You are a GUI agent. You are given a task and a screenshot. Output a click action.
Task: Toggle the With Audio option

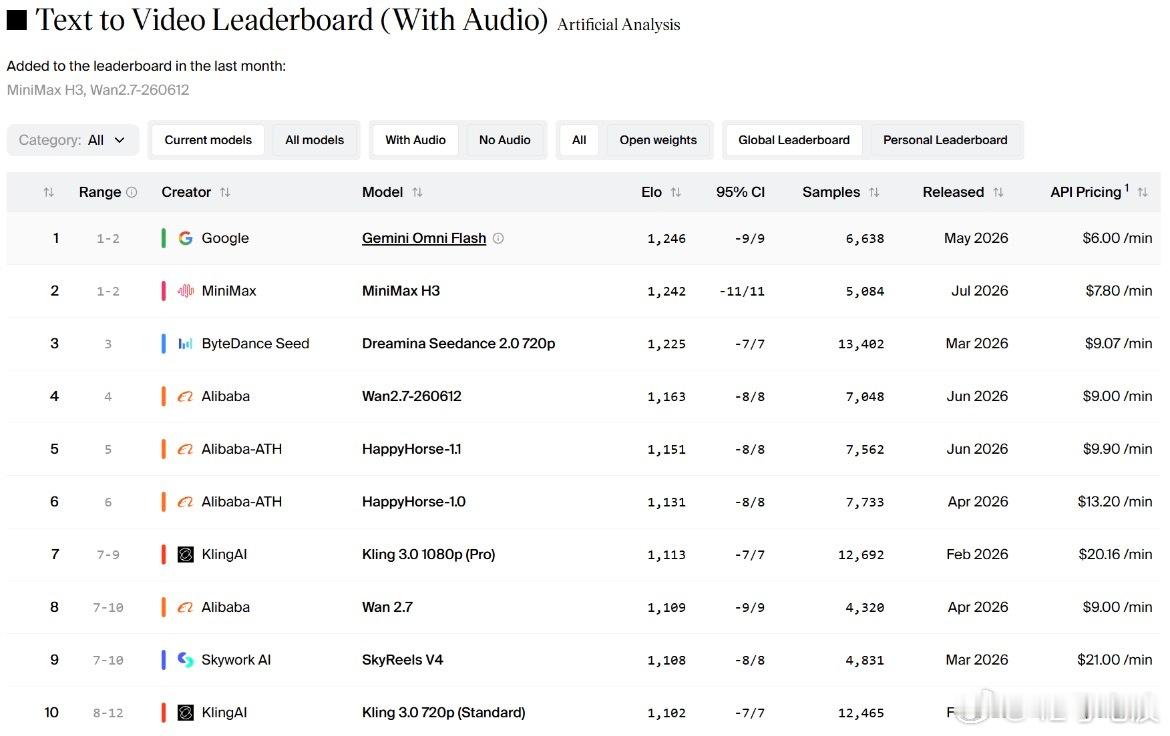pyautogui.click(x=415, y=140)
